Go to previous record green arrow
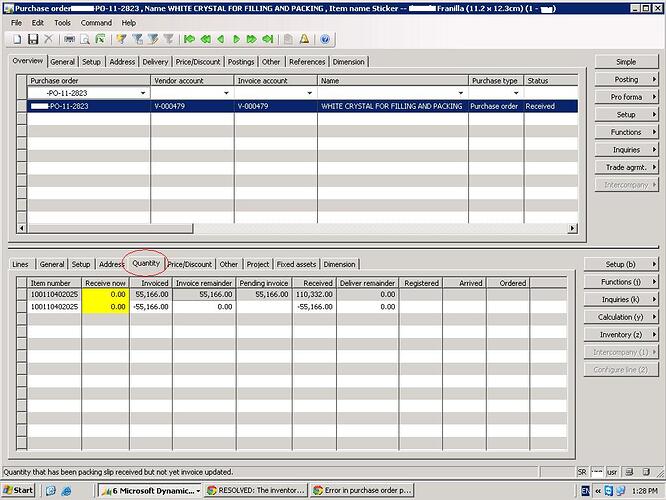Viewport: 666px width, 500px height. click(220, 40)
